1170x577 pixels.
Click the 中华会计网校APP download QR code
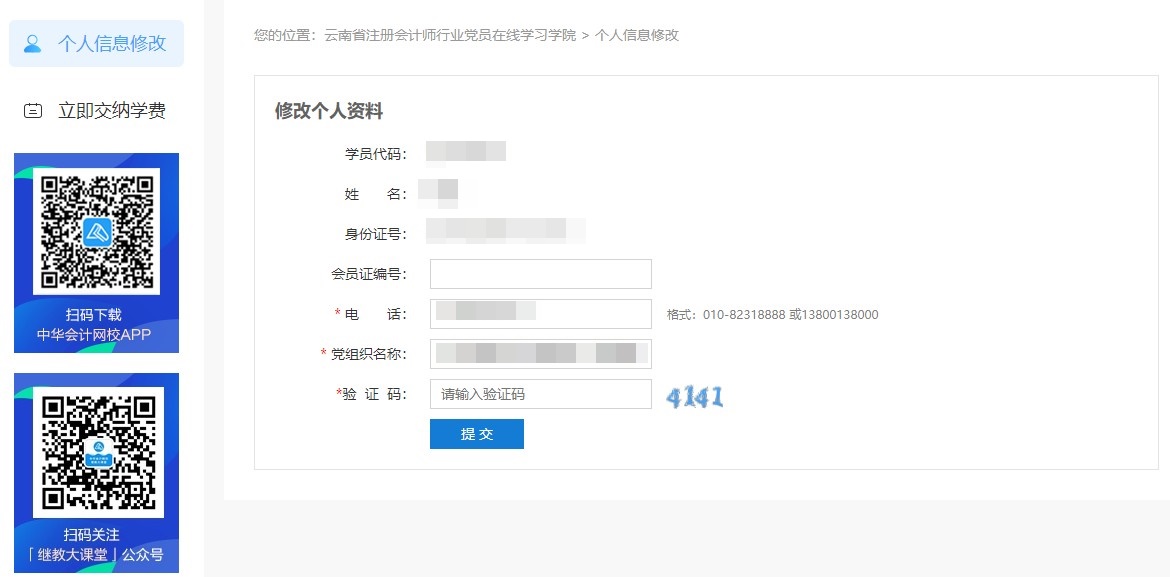pos(96,232)
